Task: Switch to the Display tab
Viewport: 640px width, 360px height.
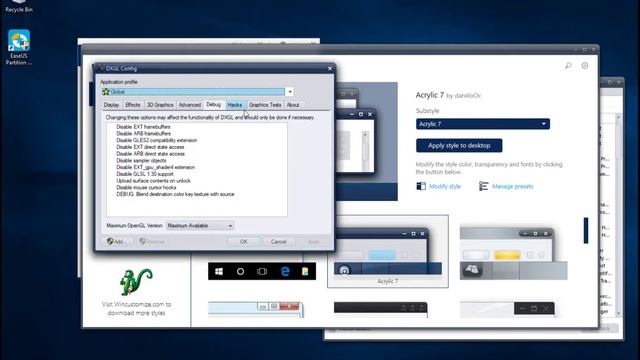Action: 111,105
